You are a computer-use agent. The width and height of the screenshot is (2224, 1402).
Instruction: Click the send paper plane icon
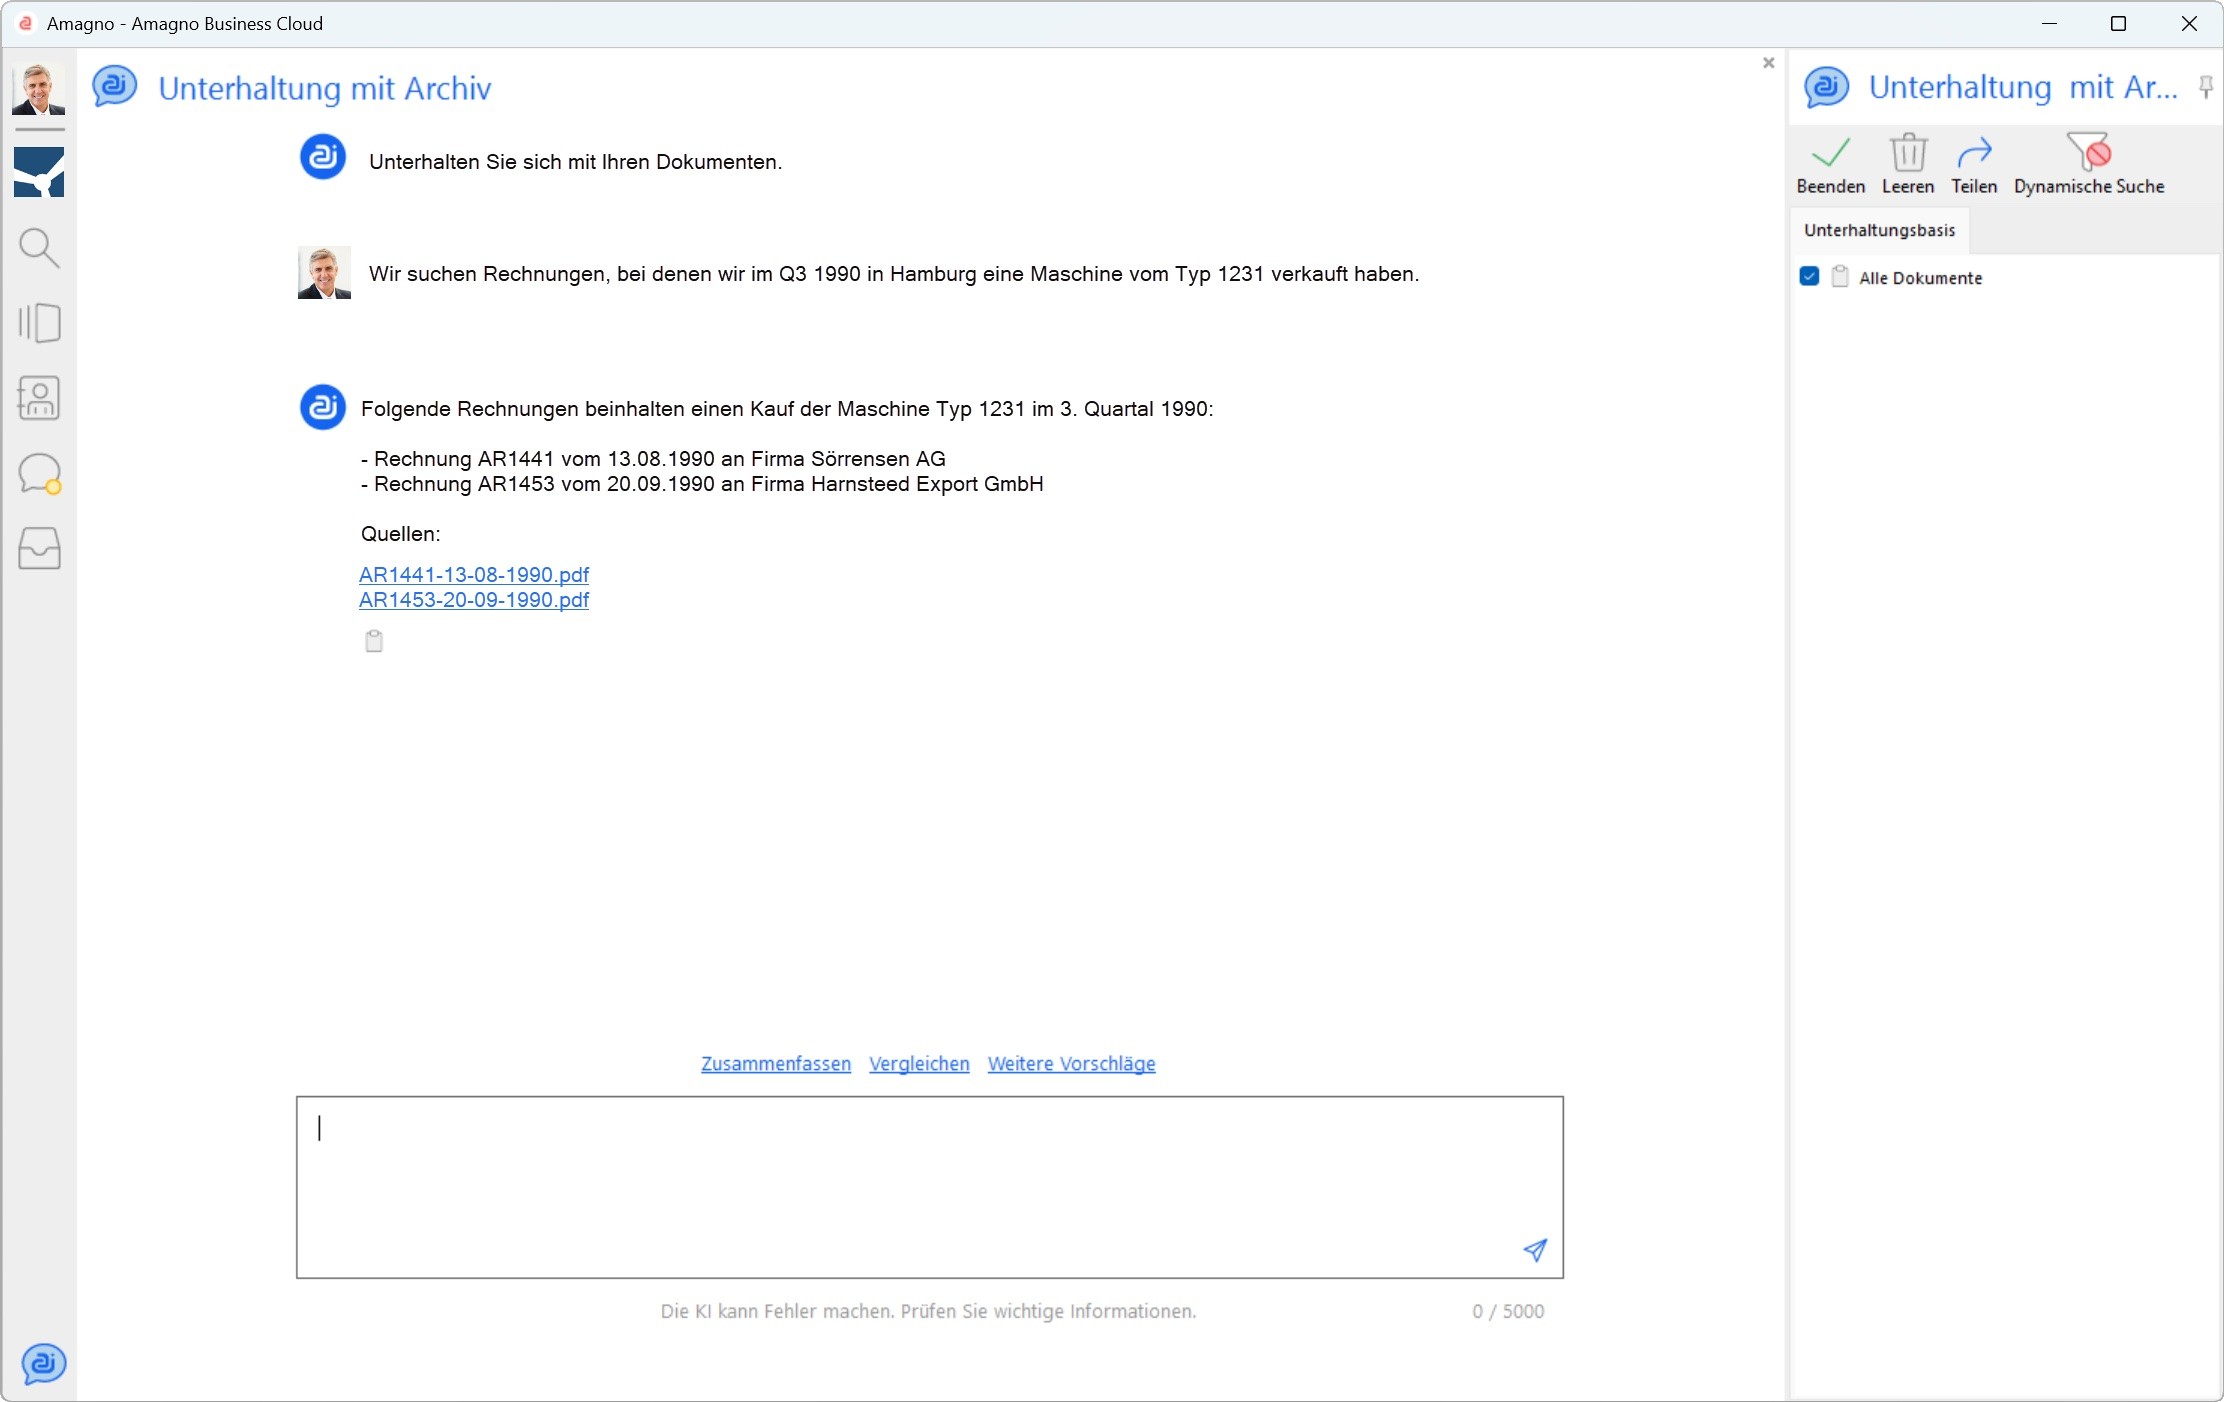tap(1534, 1250)
